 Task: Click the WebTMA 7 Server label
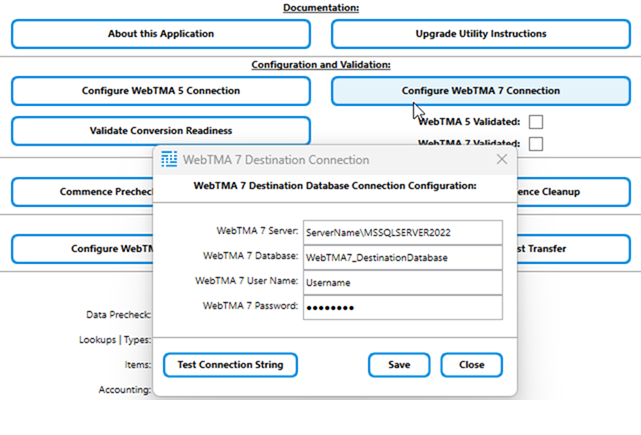click(258, 231)
